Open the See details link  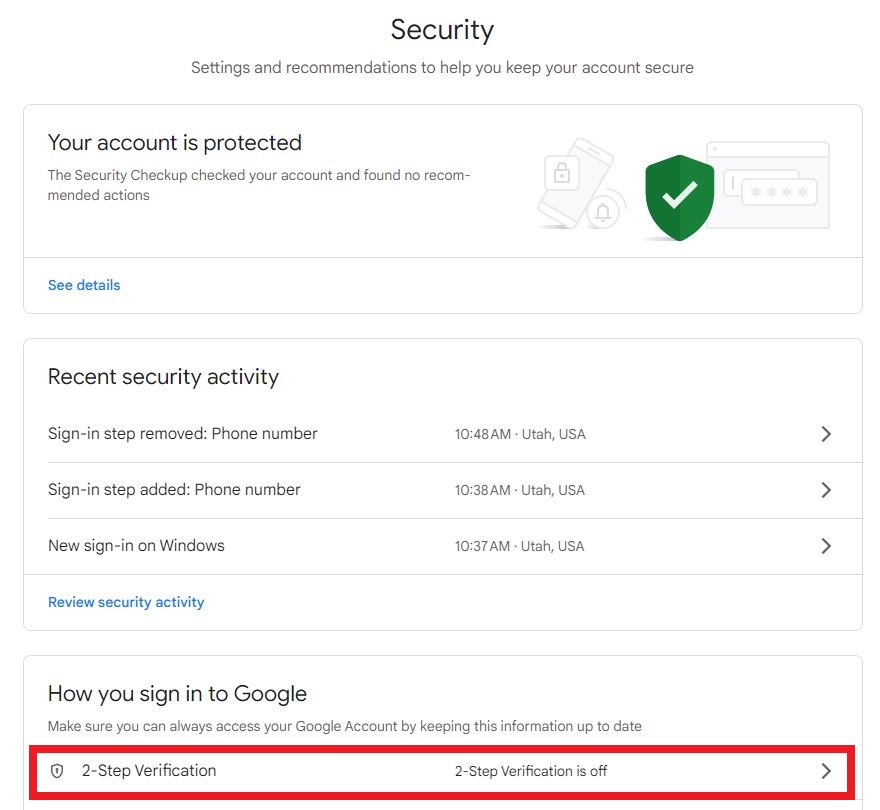[84, 285]
